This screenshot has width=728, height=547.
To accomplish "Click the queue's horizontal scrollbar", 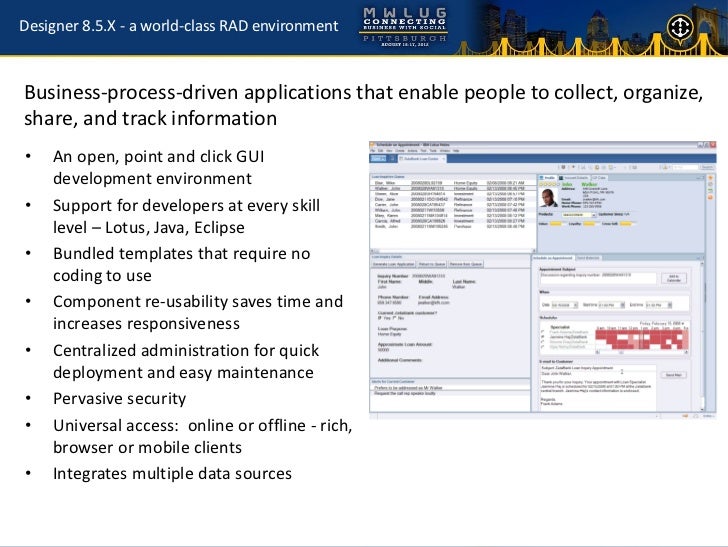I will [x=453, y=251].
